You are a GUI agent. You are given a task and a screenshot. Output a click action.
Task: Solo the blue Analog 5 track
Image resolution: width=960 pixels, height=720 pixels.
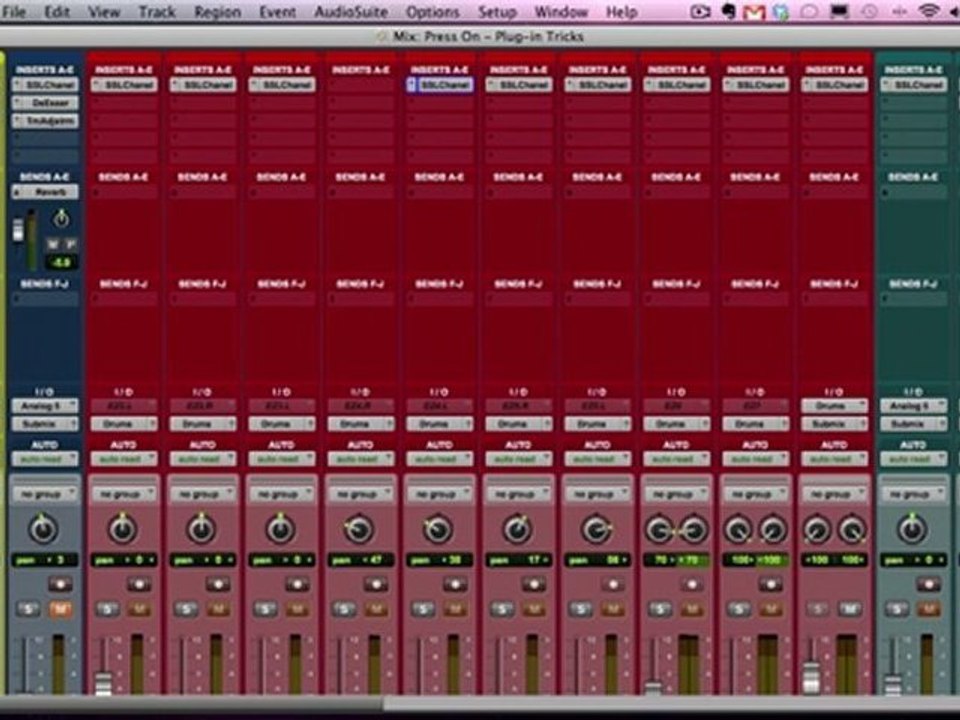(29, 609)
